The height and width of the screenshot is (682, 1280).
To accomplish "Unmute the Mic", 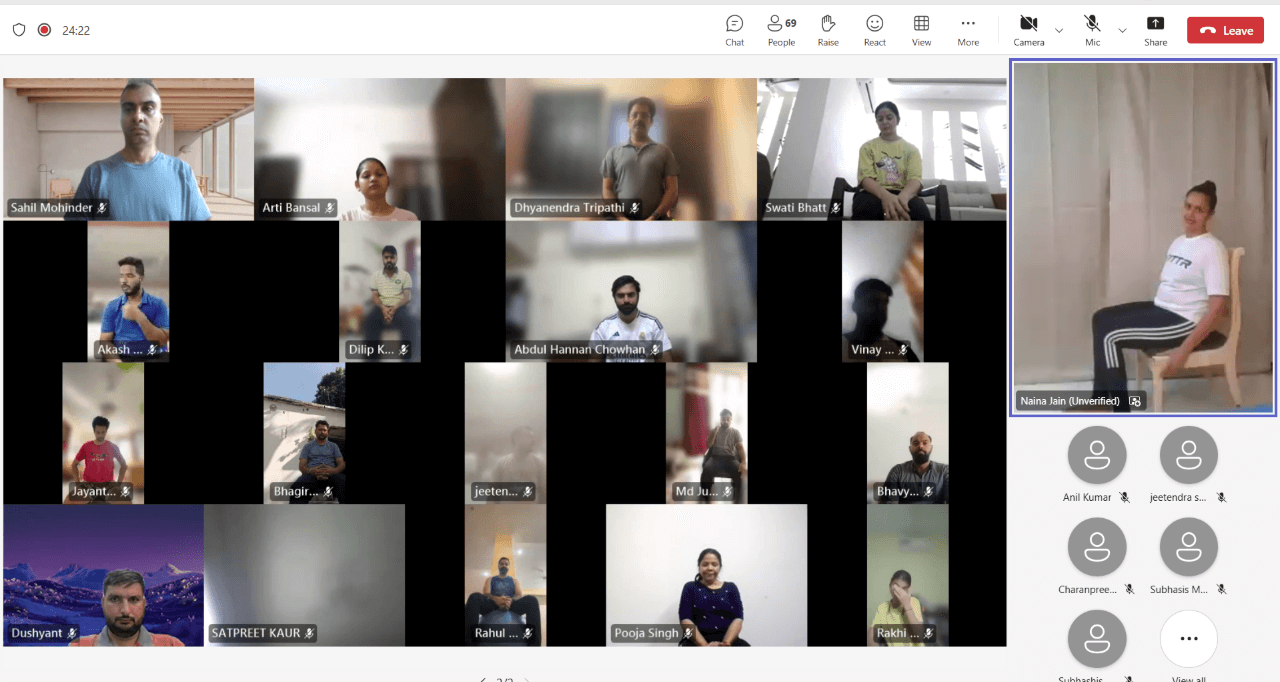I will click(x=1092, y=29).
